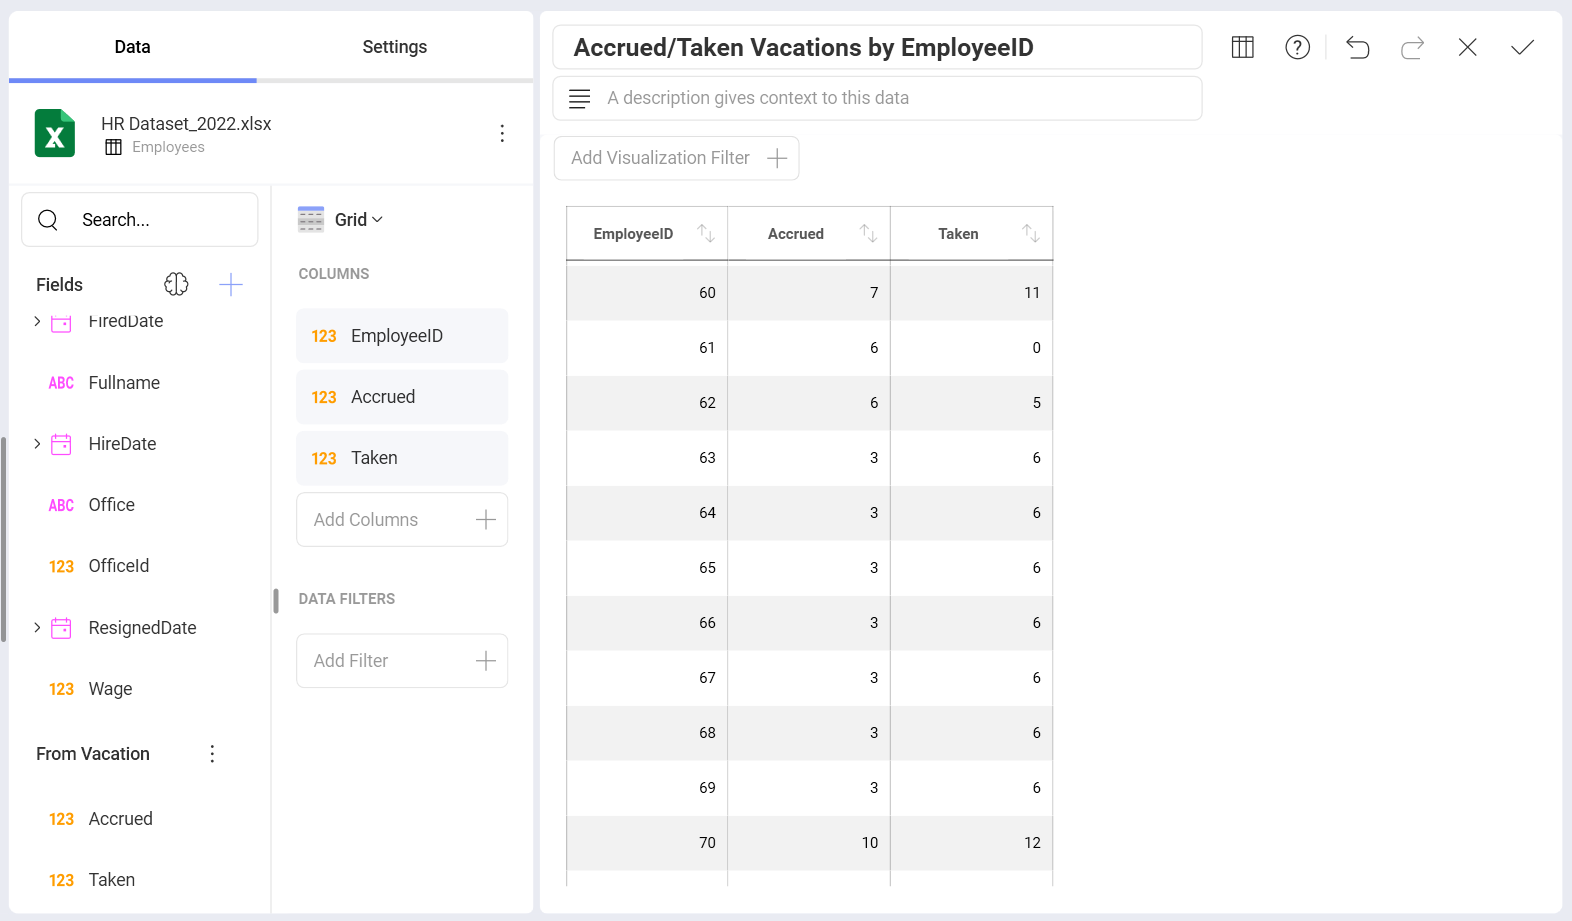The image size is (1572, 921).
Task: Click Accrued value in row 70
Action: [x=809, y=843]
